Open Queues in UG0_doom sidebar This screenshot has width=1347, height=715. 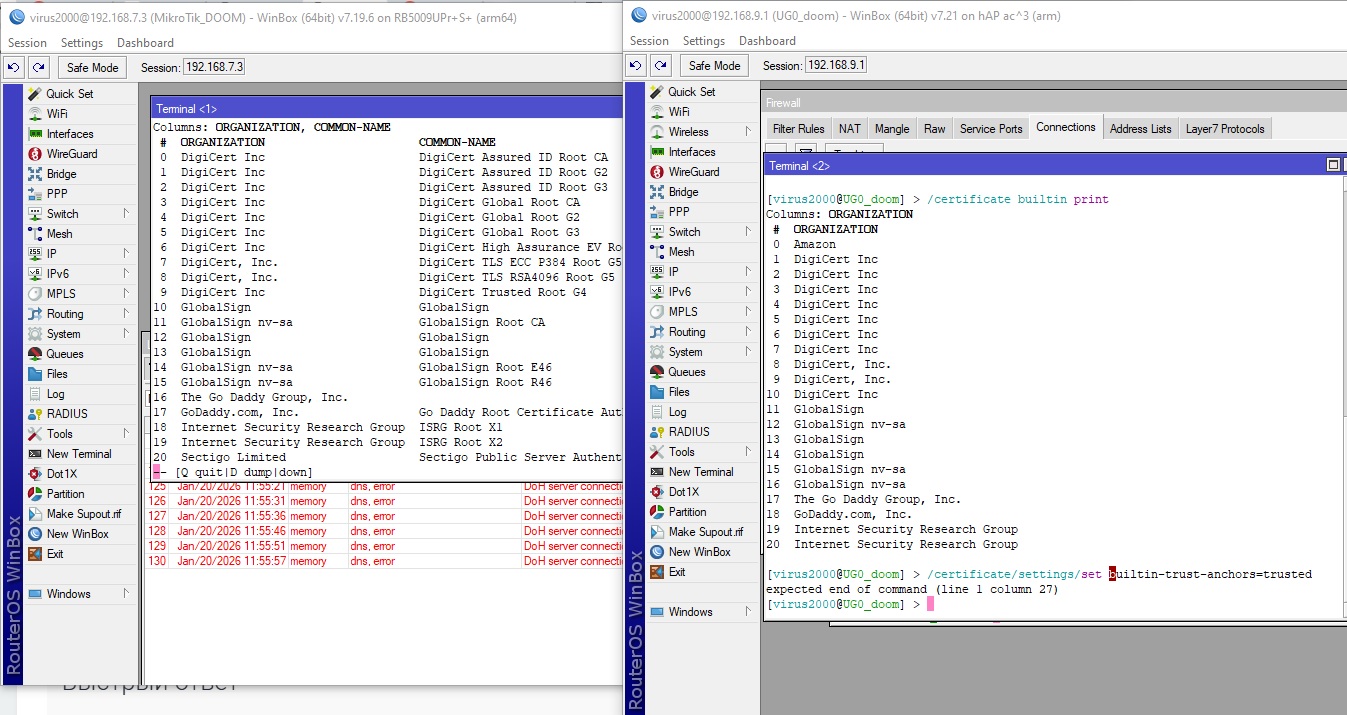[x=687, y=372]
